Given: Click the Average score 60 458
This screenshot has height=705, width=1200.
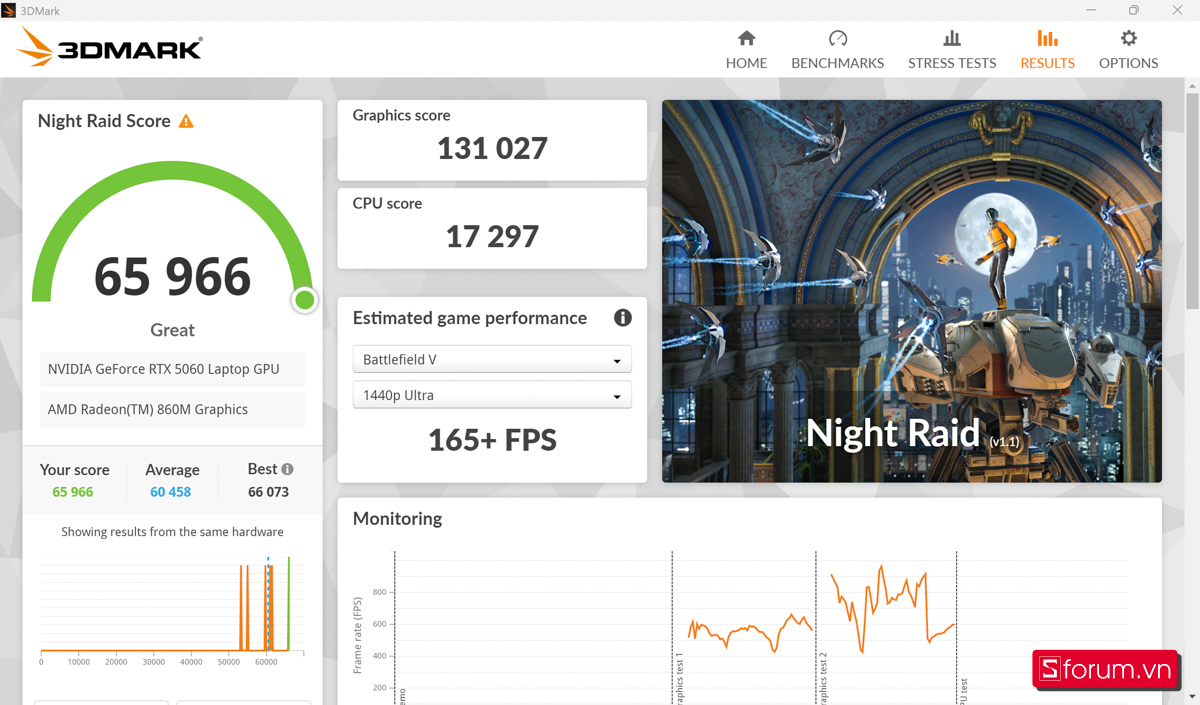Looking at the screenshot, I should (171, 492).
